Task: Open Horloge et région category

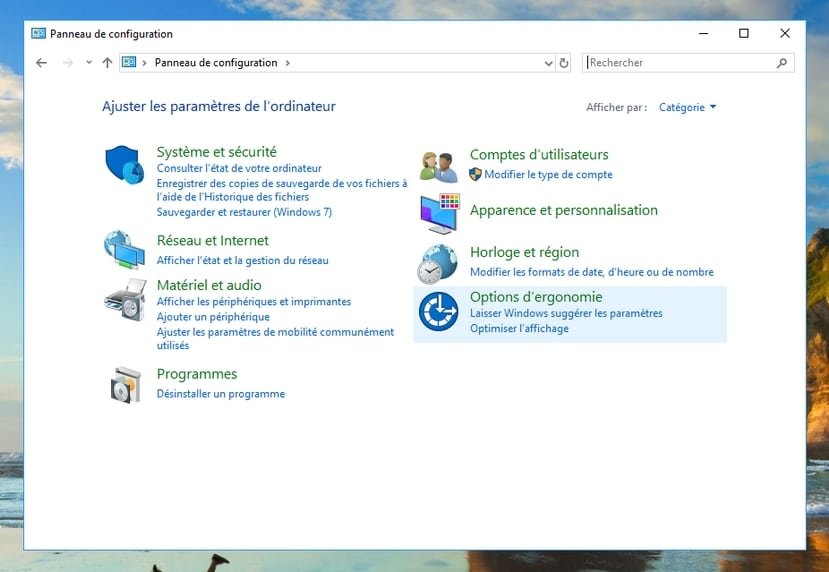Action: [x=524, y=252]
